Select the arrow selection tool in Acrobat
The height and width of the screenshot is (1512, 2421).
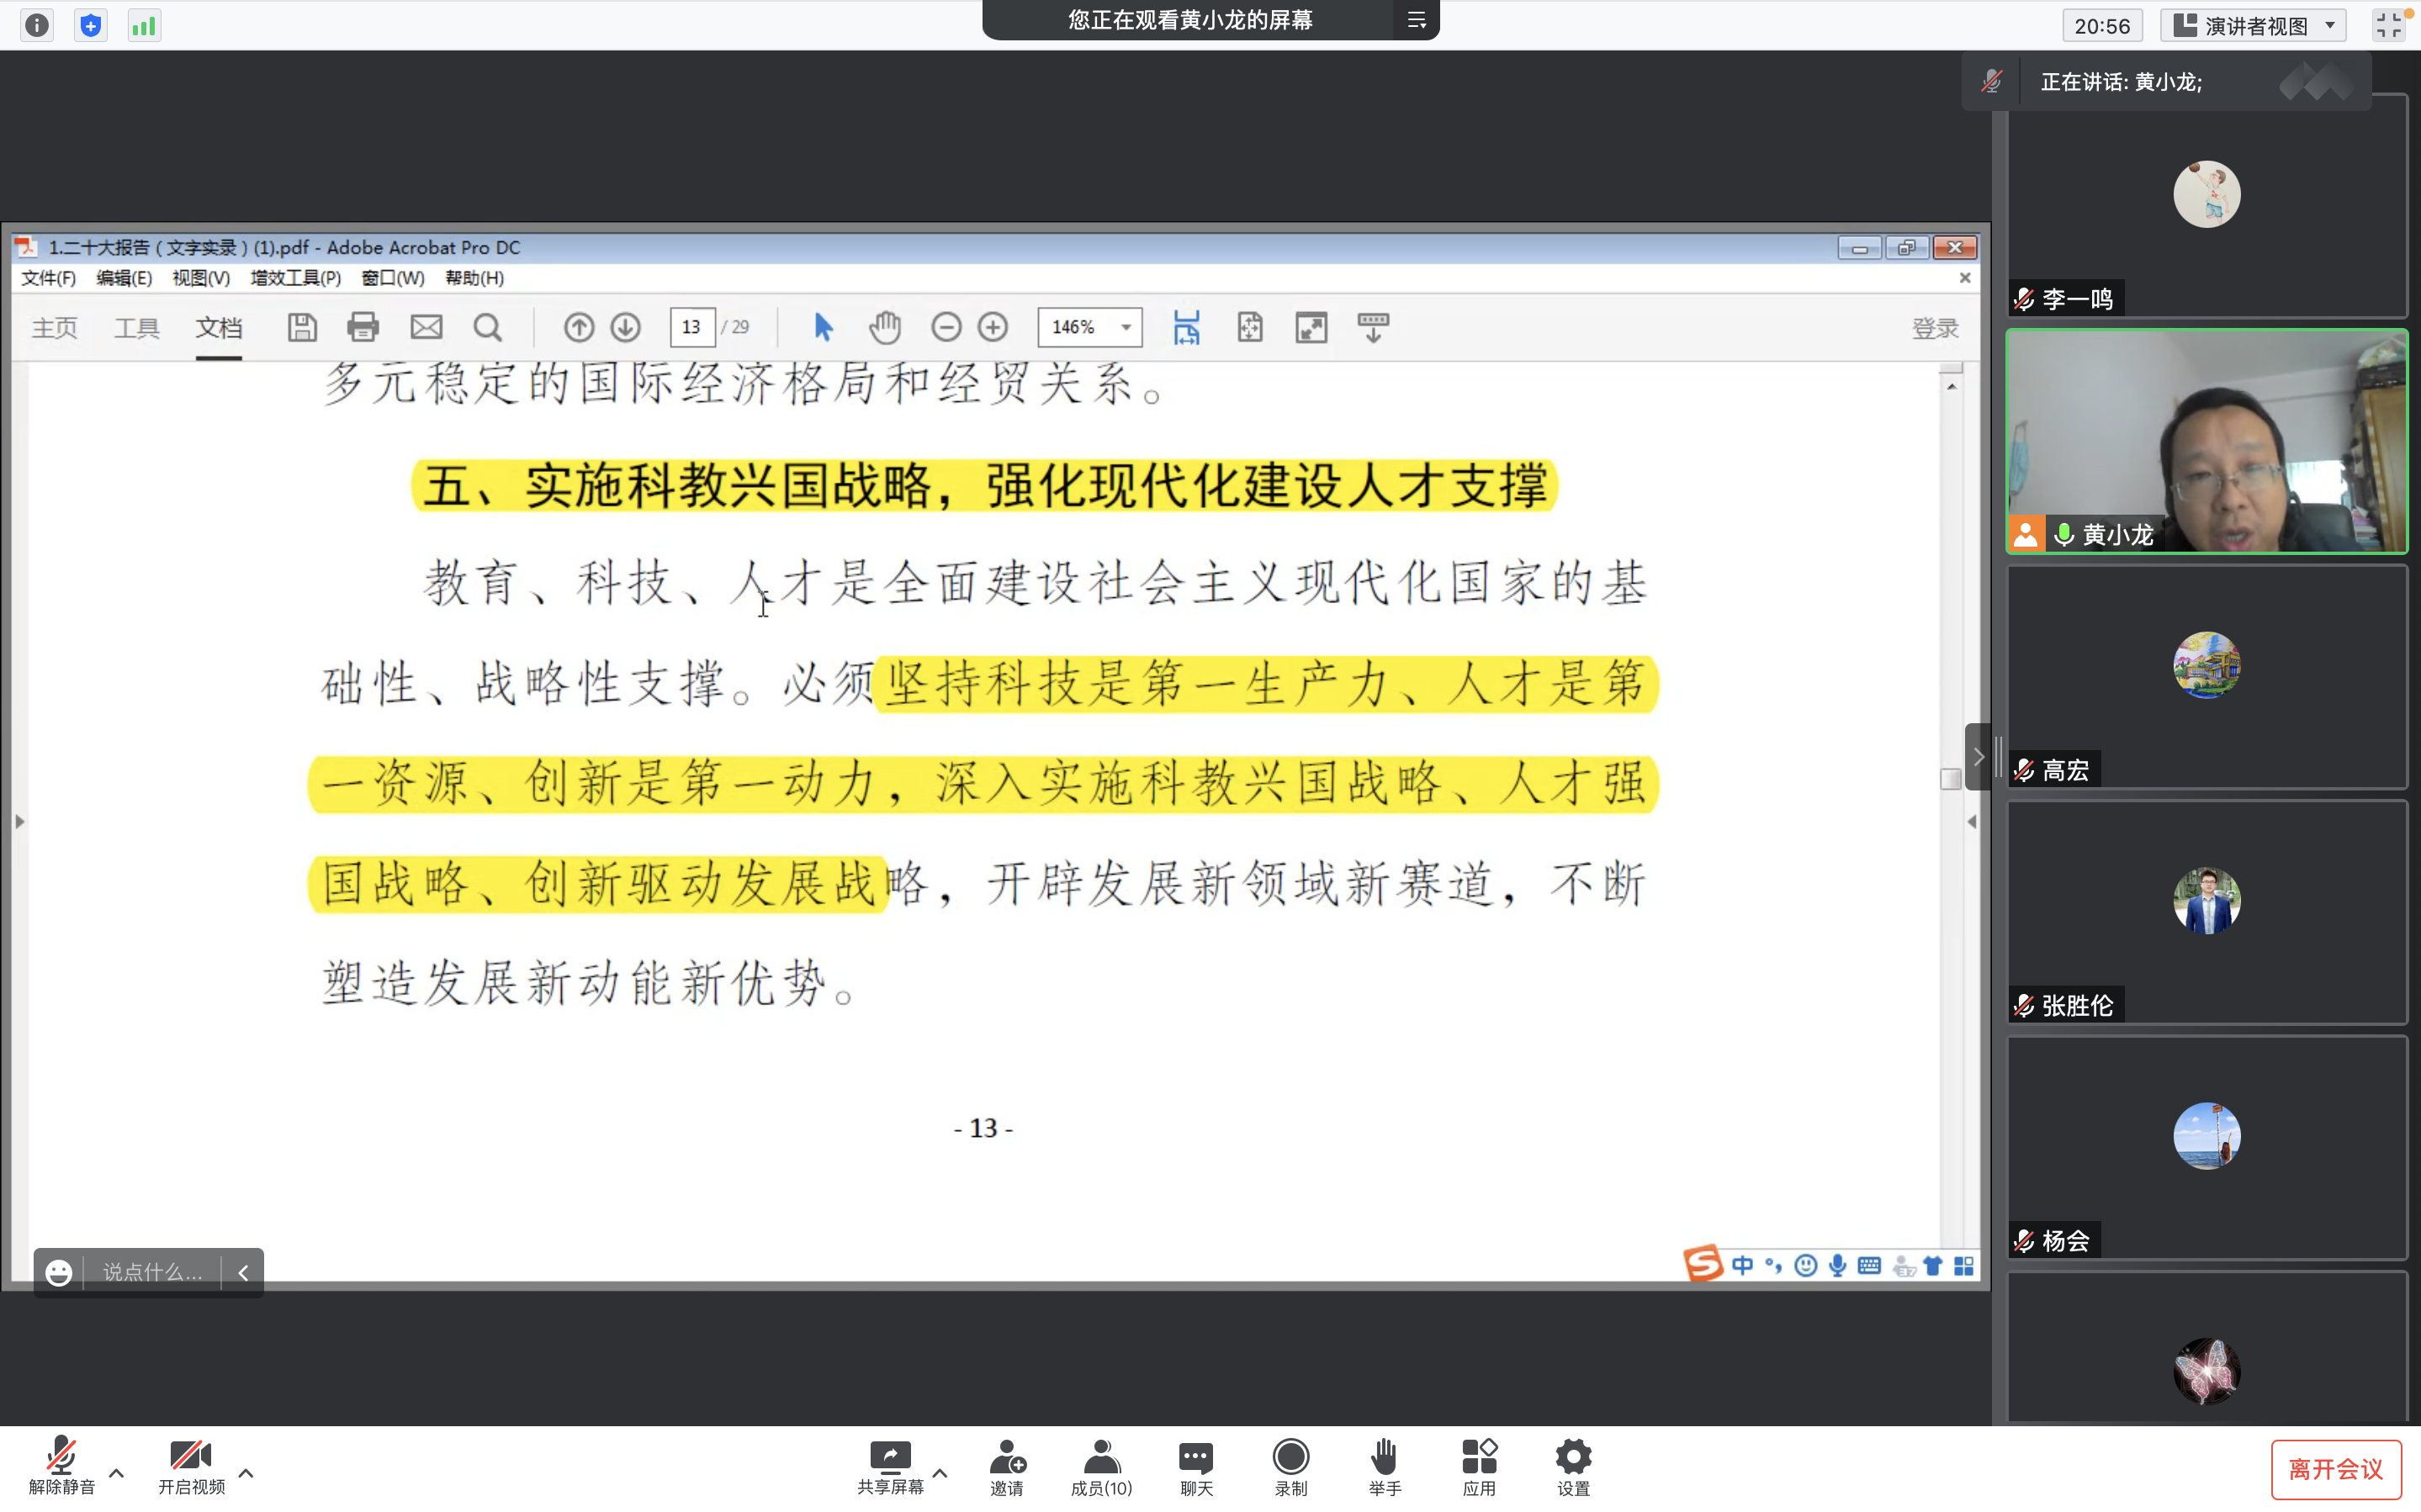click(x=823, y=327)
